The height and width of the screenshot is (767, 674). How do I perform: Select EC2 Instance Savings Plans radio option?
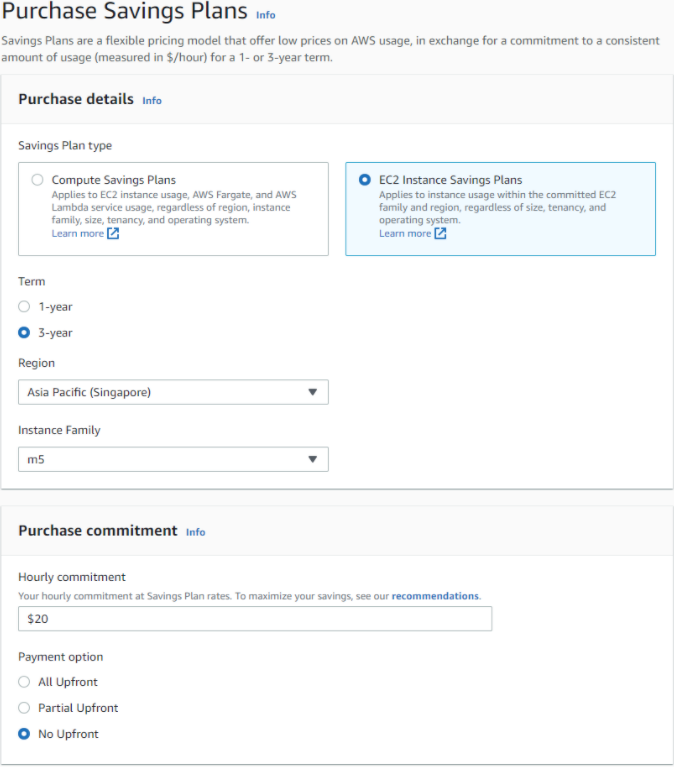364,180
